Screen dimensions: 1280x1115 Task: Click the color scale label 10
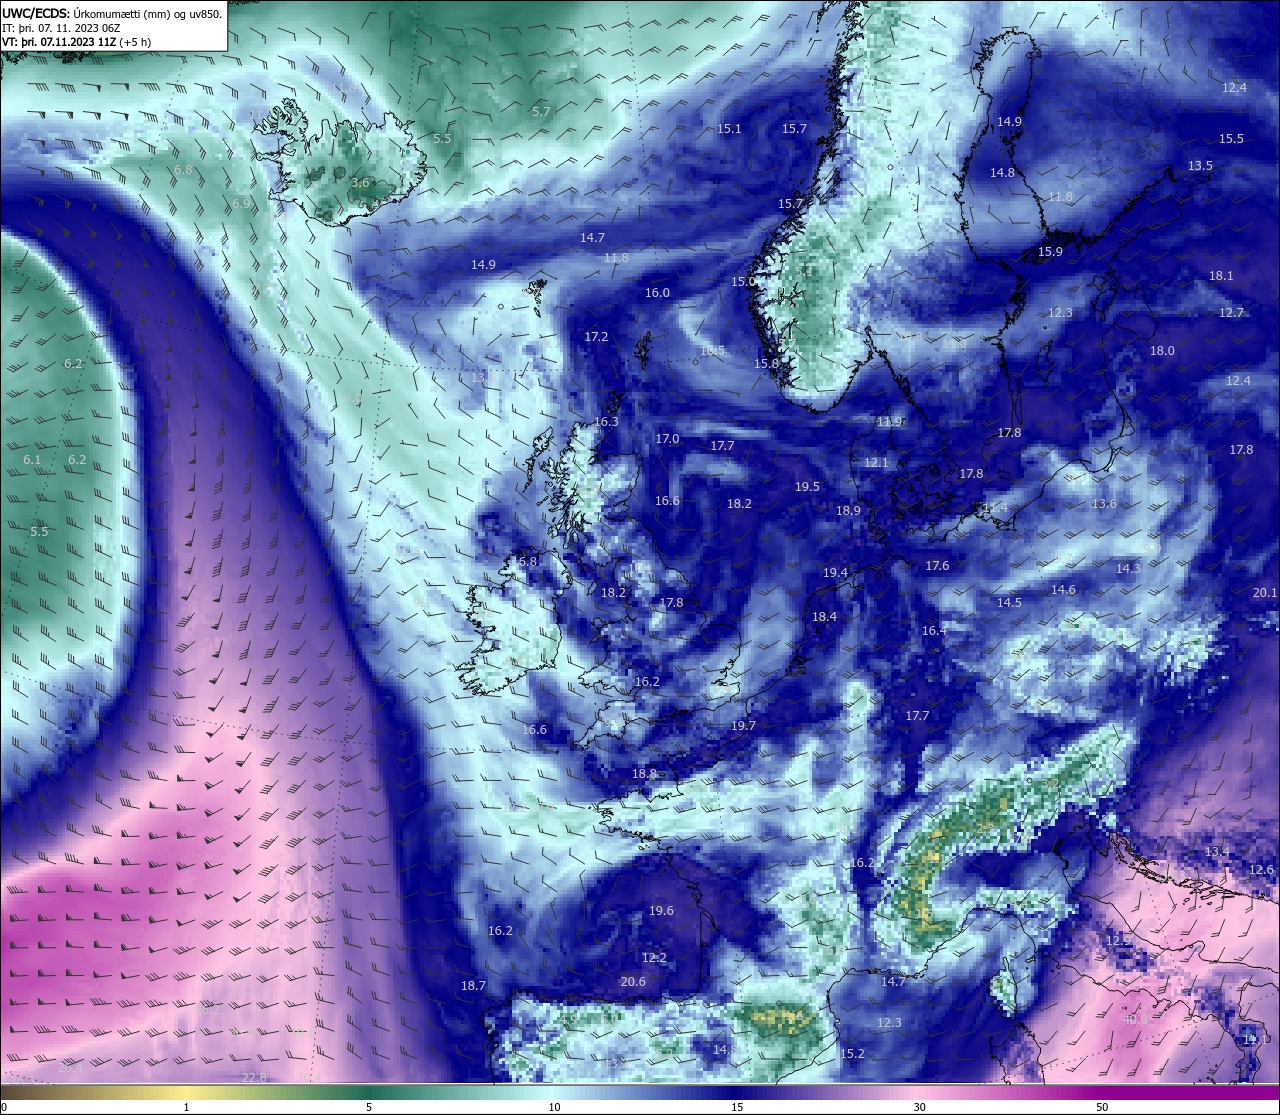[553, 1107]
